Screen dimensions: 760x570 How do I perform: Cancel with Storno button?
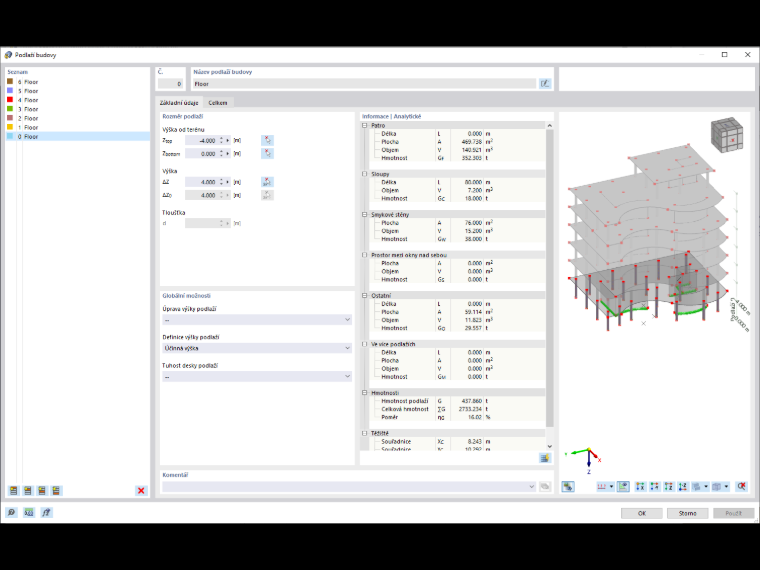[x=687, y=513]
